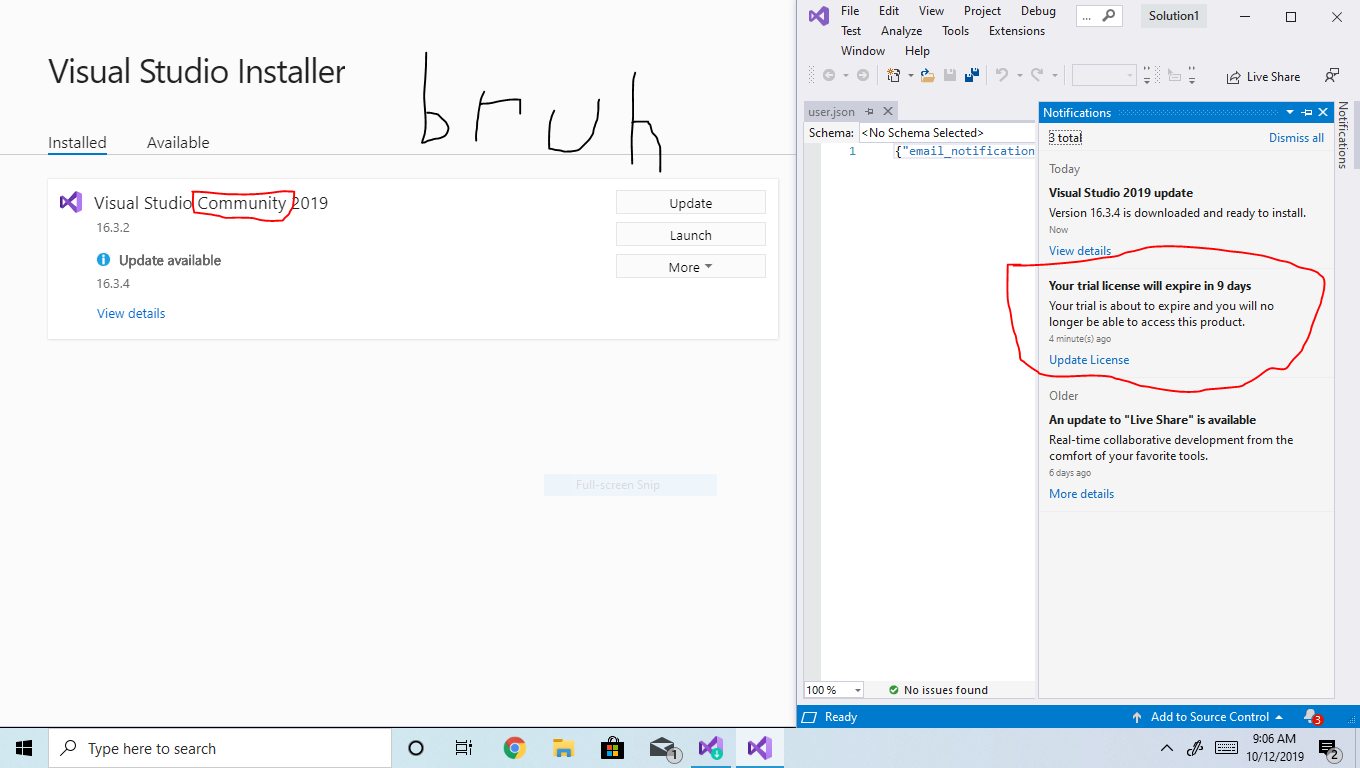The height and width of the screenshot is (768, 1360).
Task: Click the search magnifier in Visual Studio
Action: point(1108,16)
